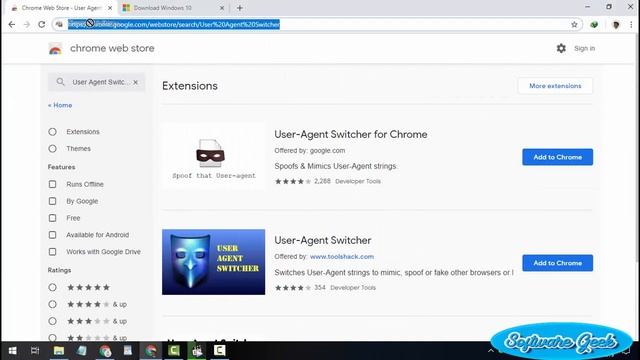
Task: Enable the Free feature checkbox
Action: (x=52, y=218)
